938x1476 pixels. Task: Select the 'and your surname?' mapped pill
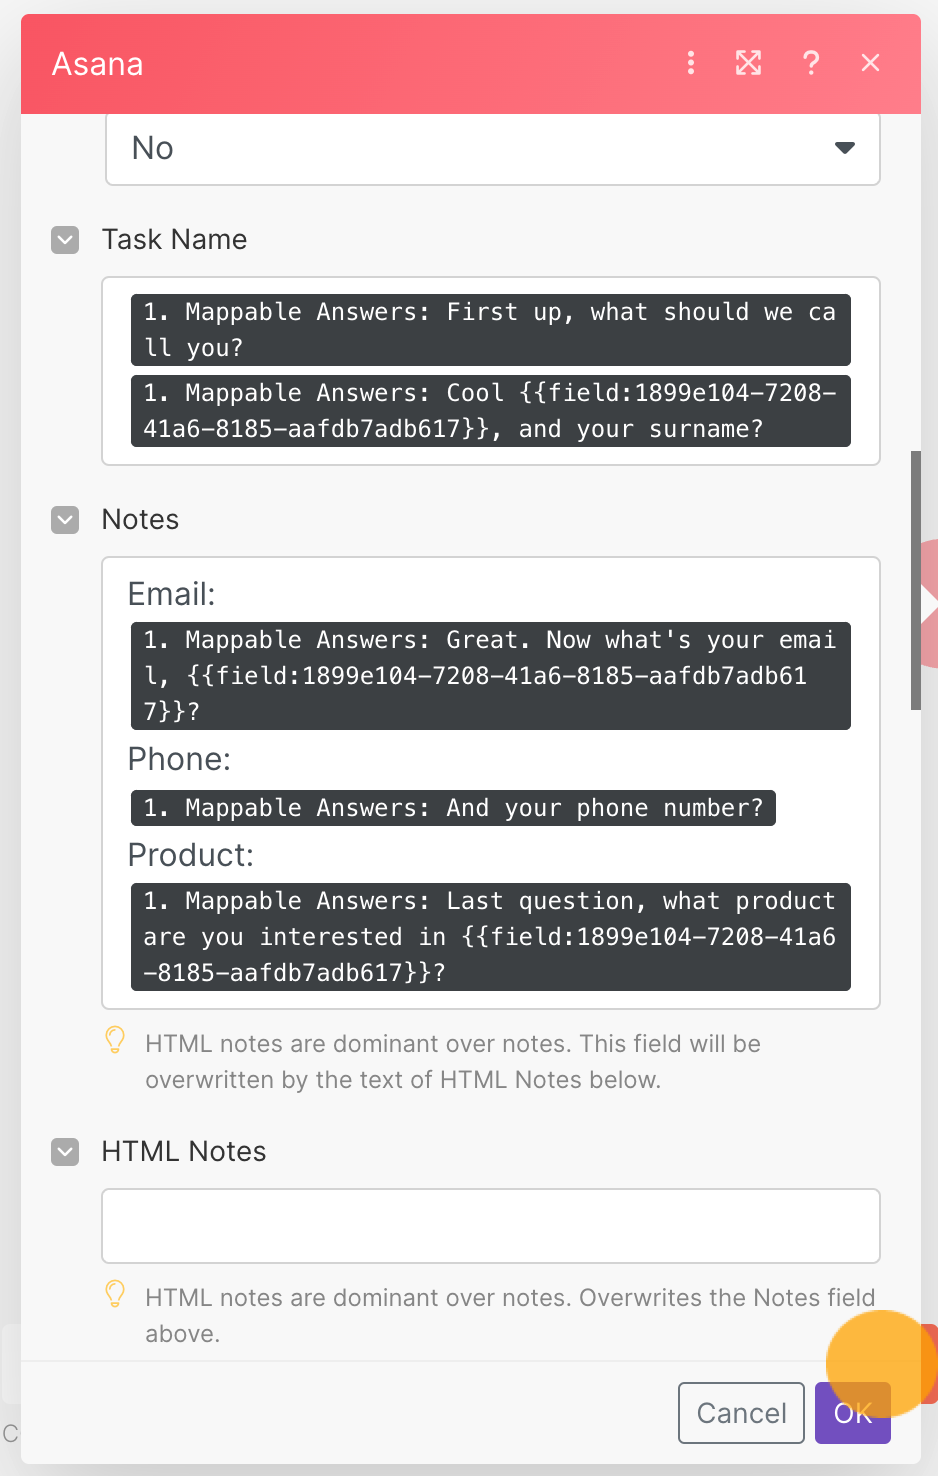491,411
